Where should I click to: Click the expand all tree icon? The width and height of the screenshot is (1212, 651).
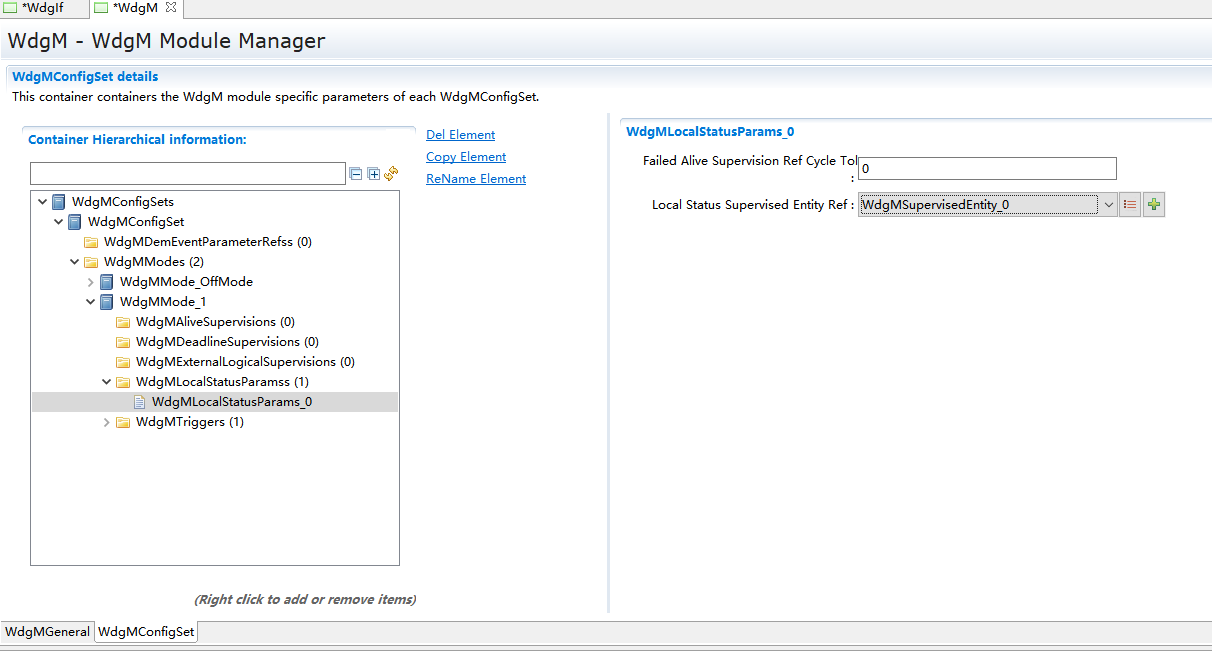374,174
